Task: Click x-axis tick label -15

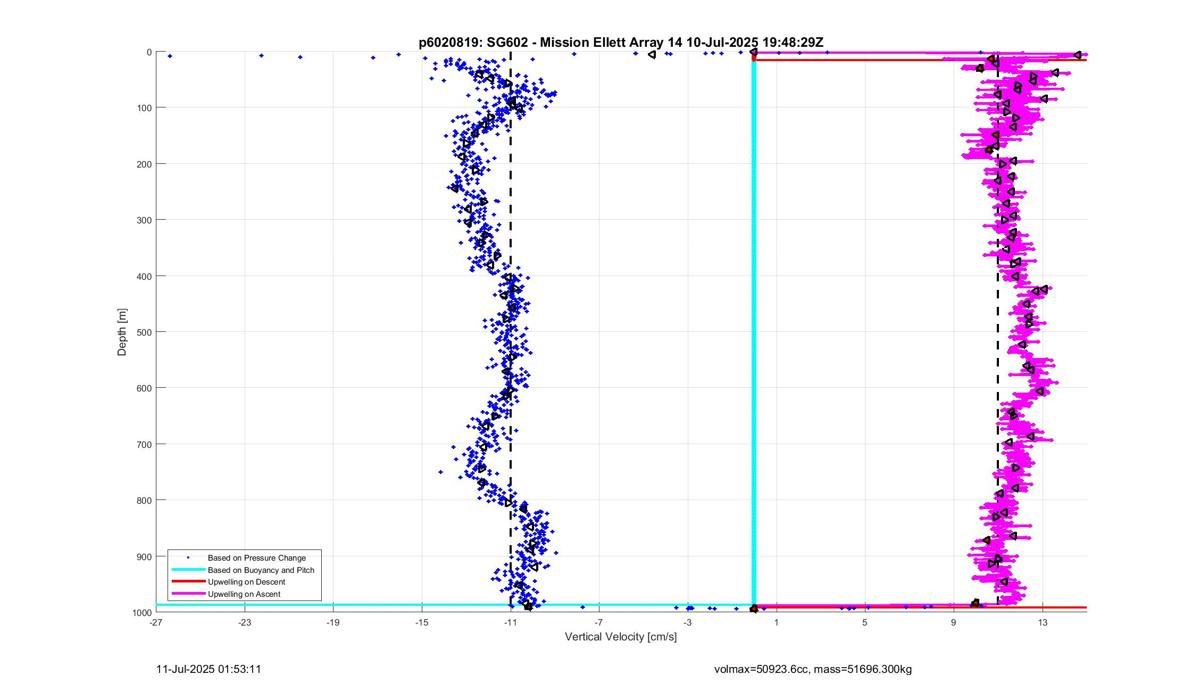Action: [x=422, y=622]
